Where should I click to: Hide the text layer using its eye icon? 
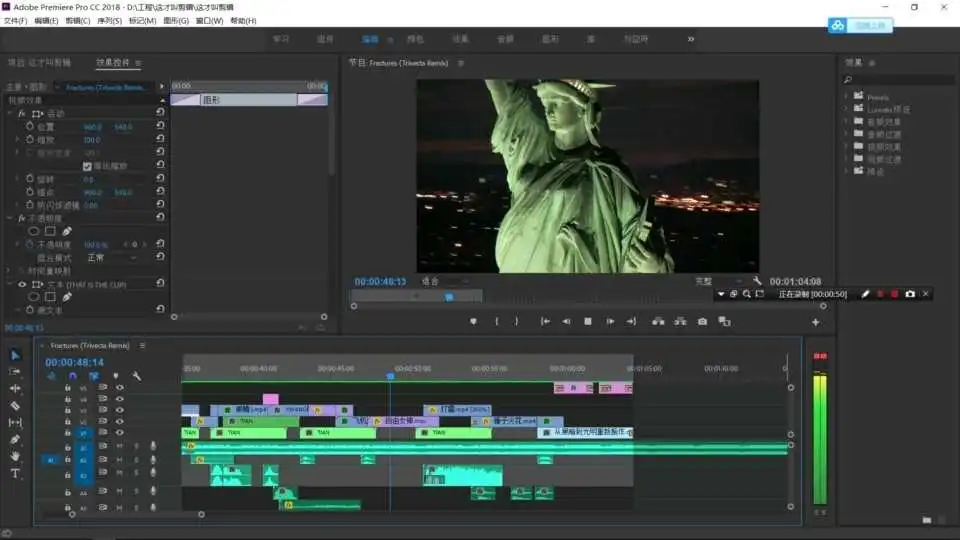click(22, 284)
